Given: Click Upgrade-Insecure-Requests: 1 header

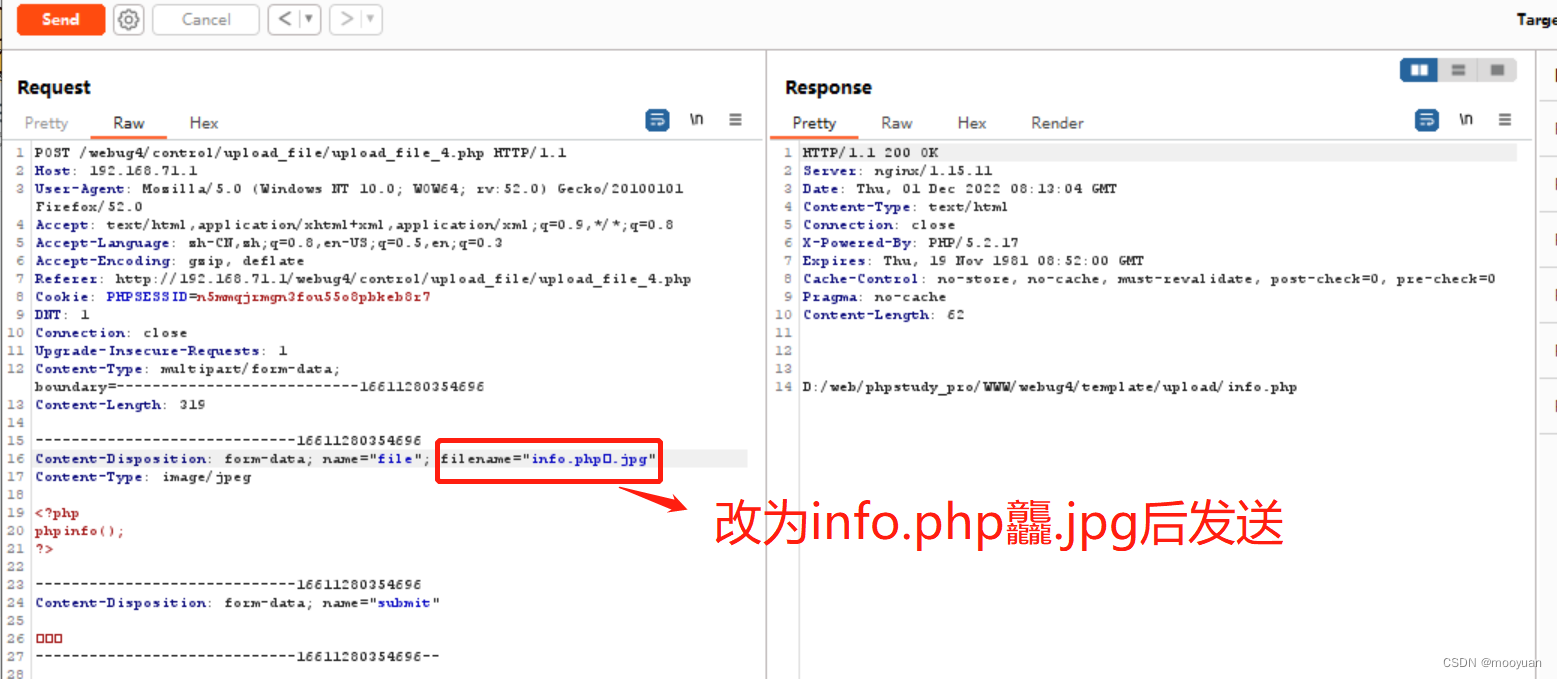Looking at the screenshot, I should (161, 351).
